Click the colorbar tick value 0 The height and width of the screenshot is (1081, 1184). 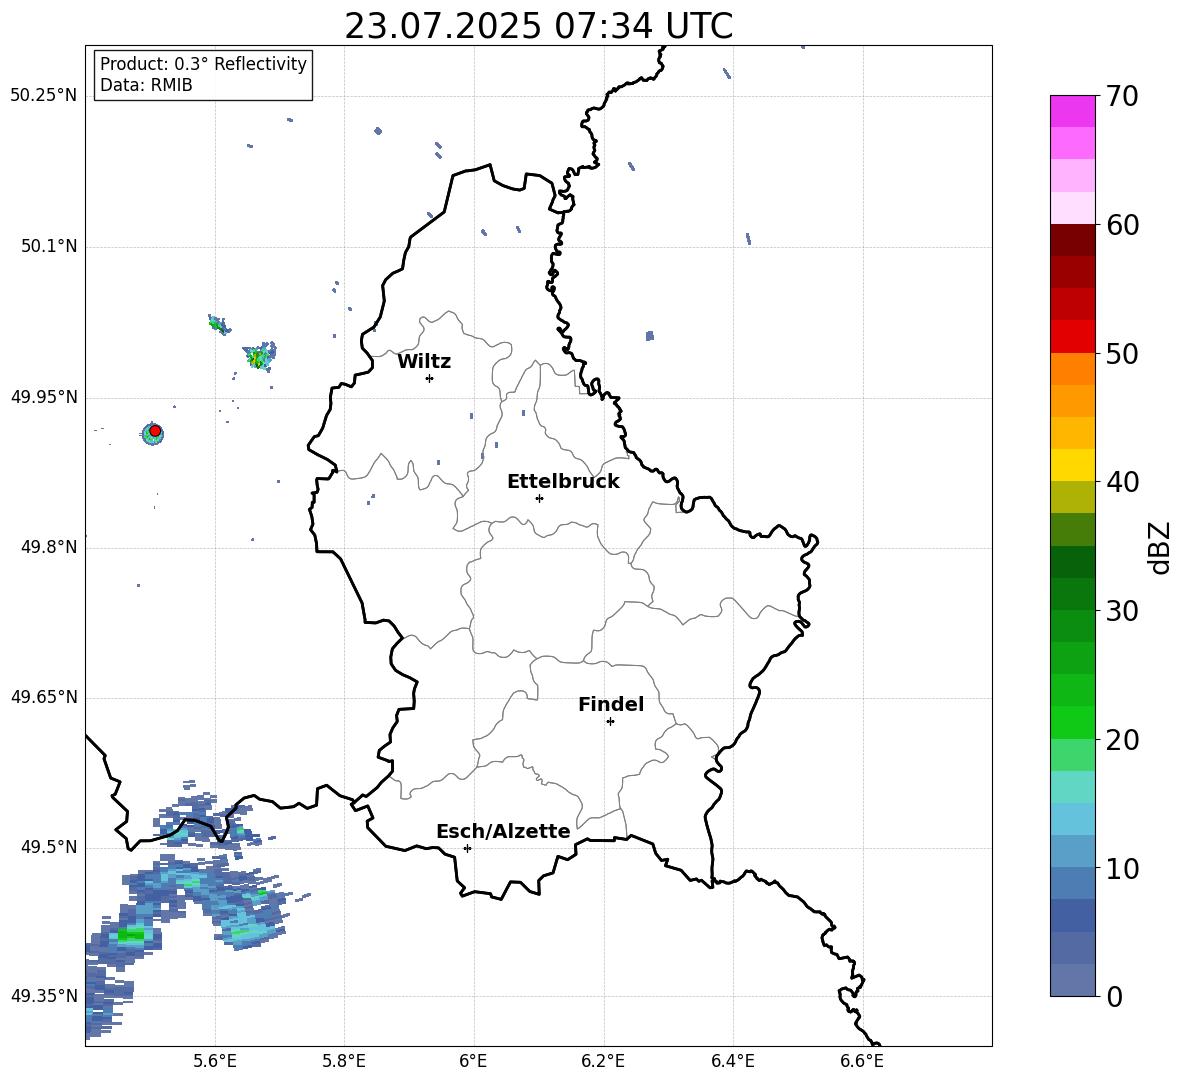tap(1114, 996)
